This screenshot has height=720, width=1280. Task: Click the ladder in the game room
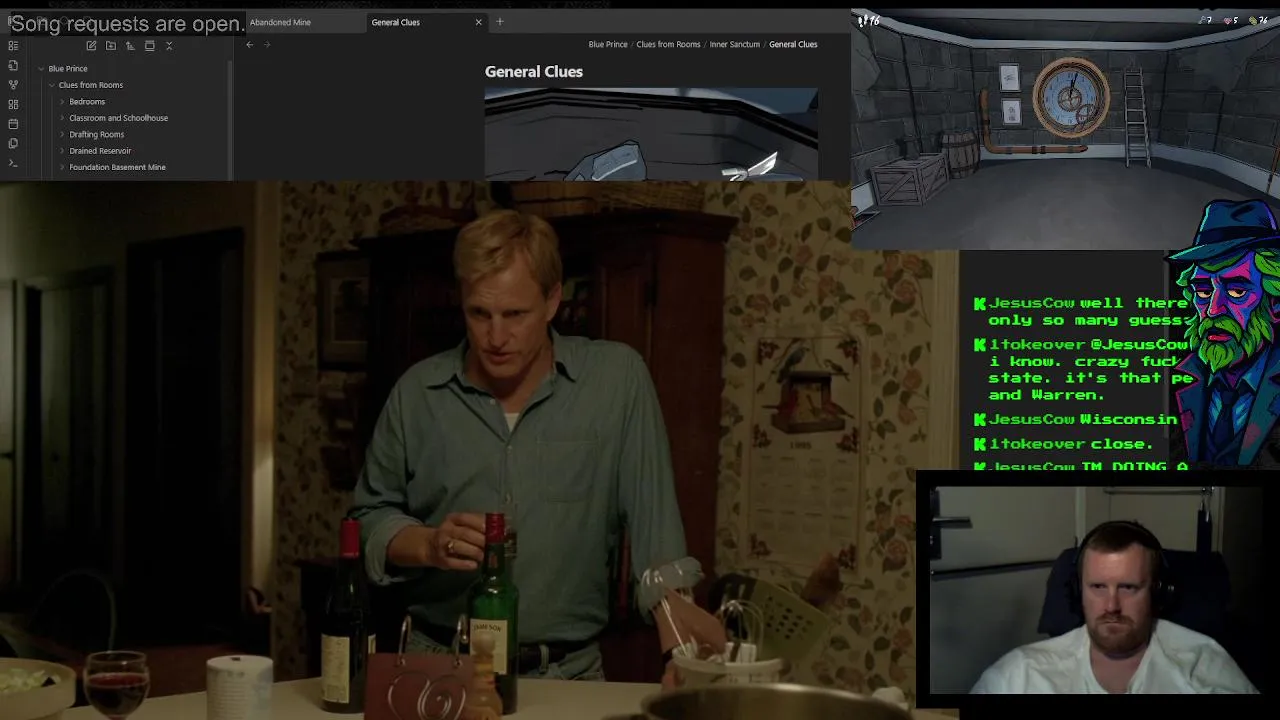click(x=1135, y=117)
